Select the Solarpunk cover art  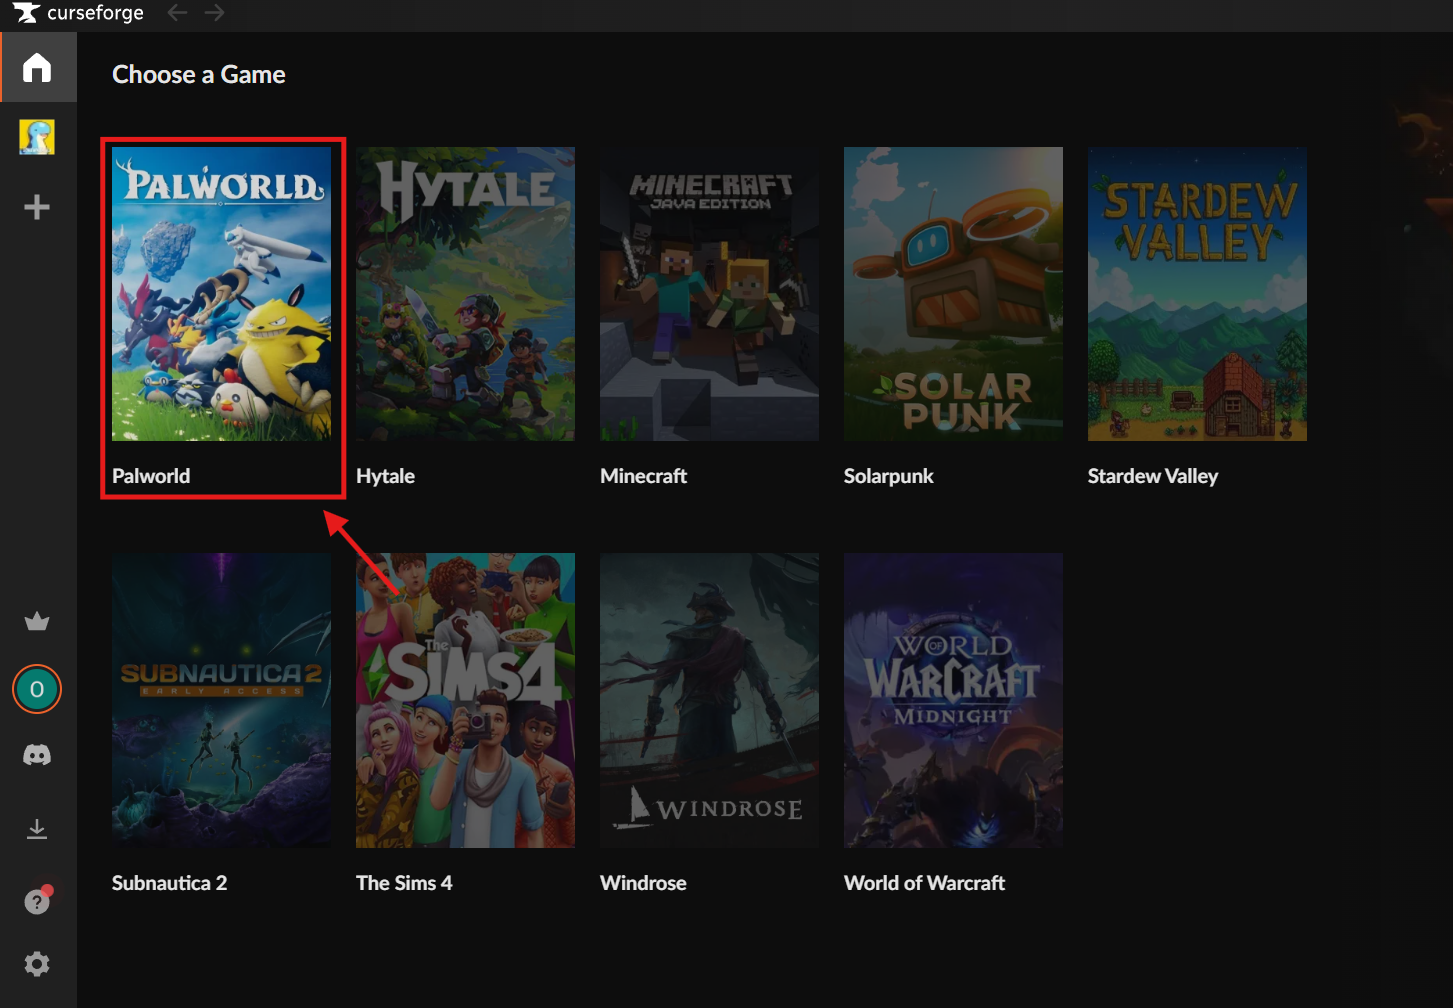click(953, 294)
